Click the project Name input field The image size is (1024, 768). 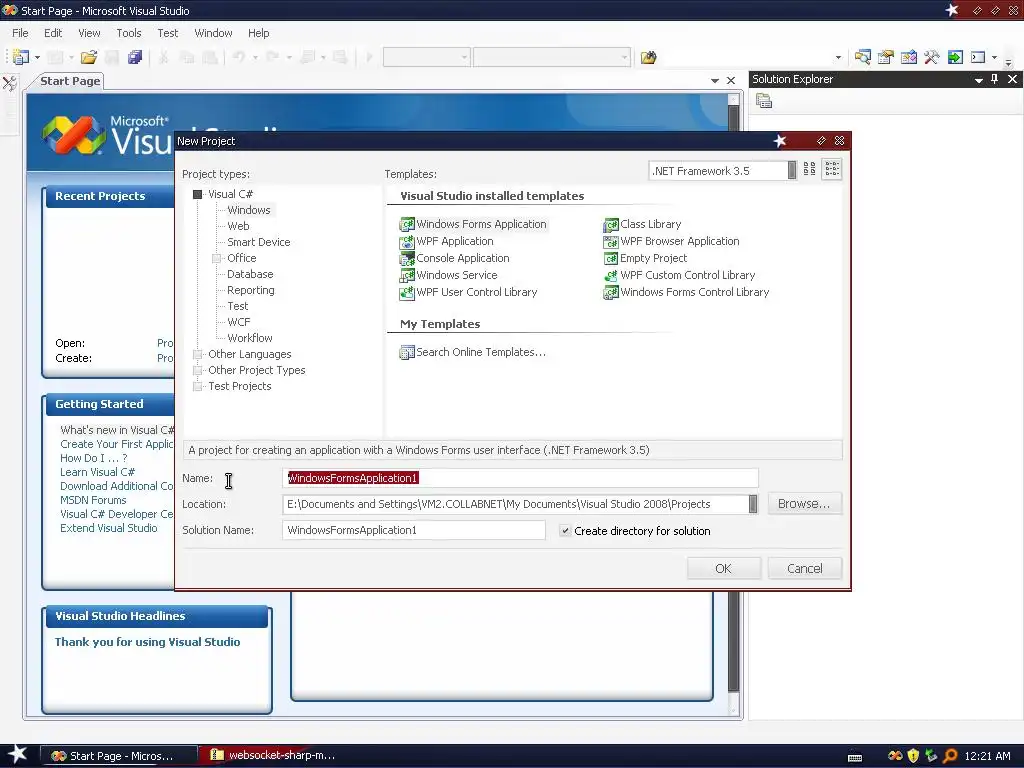pyautogui.click(x=520, y=478)
